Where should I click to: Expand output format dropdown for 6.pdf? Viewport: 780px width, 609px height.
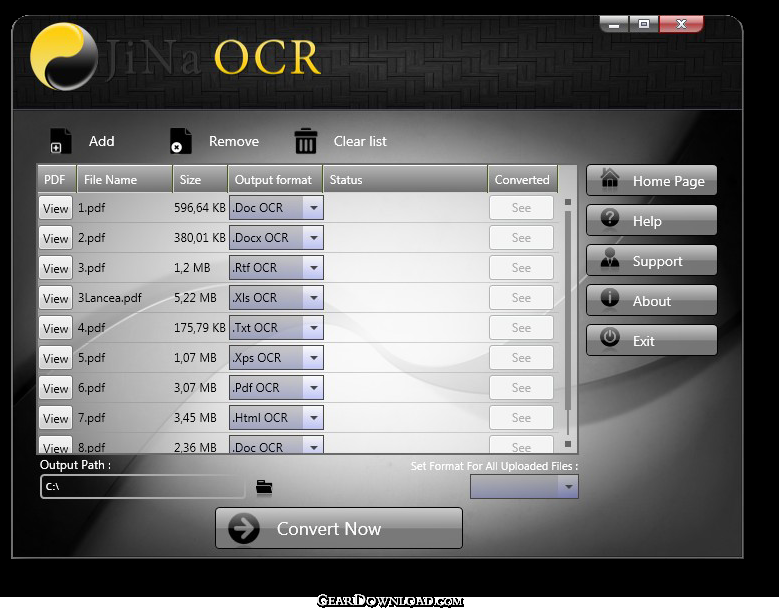(x=314, y=388)
